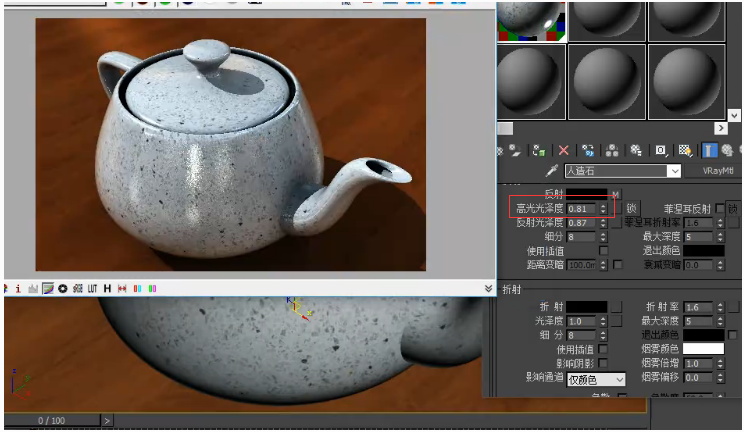Viewport: 744px width, 432px height.
Task: Click the green-magenta stereo bars icon
Action: (x=152, y=288)
